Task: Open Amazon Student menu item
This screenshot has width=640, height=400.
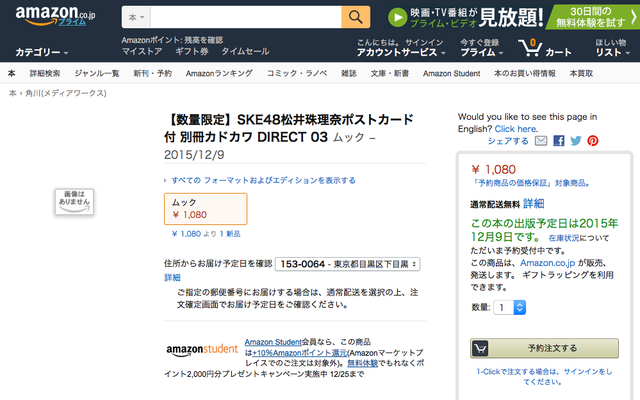Action: point(451,73)
